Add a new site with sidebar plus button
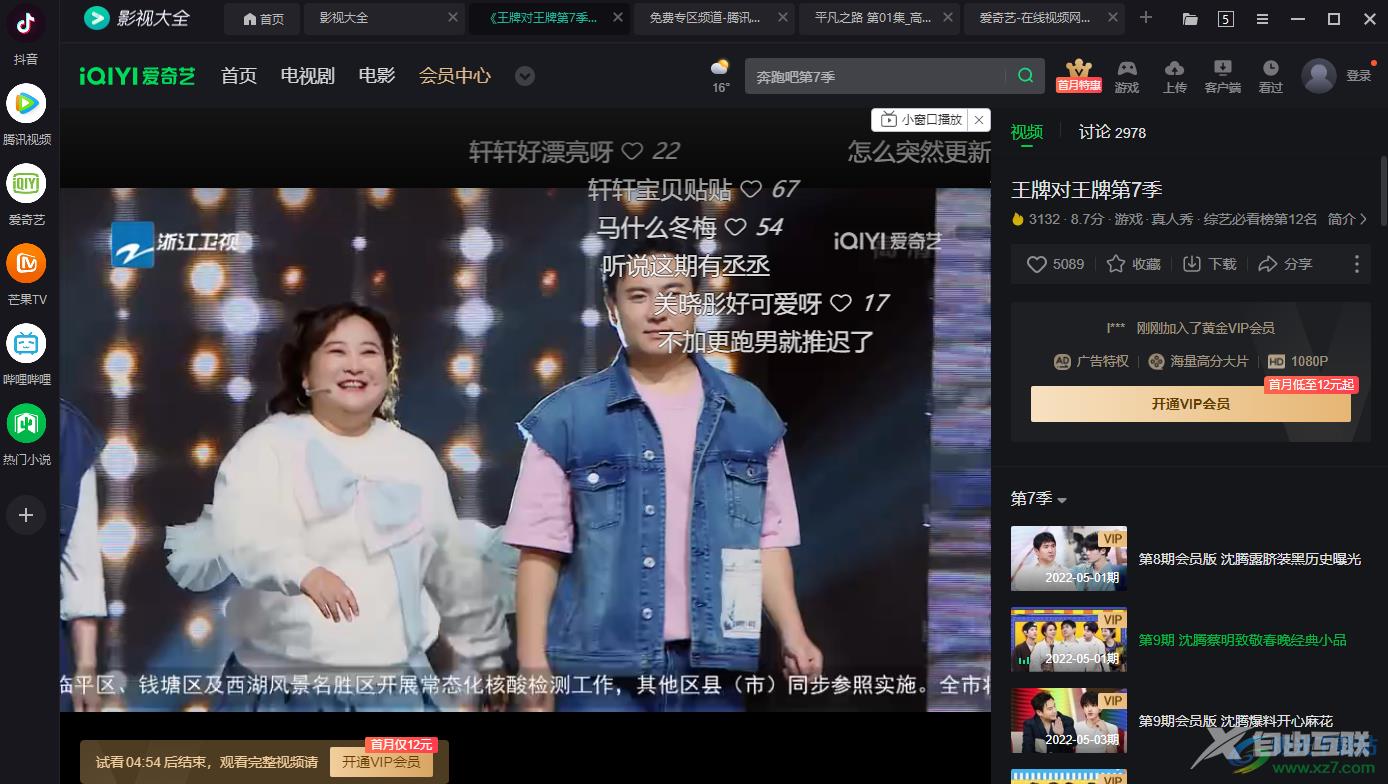Screen dimensions: 1388x784 click(26, 515)
